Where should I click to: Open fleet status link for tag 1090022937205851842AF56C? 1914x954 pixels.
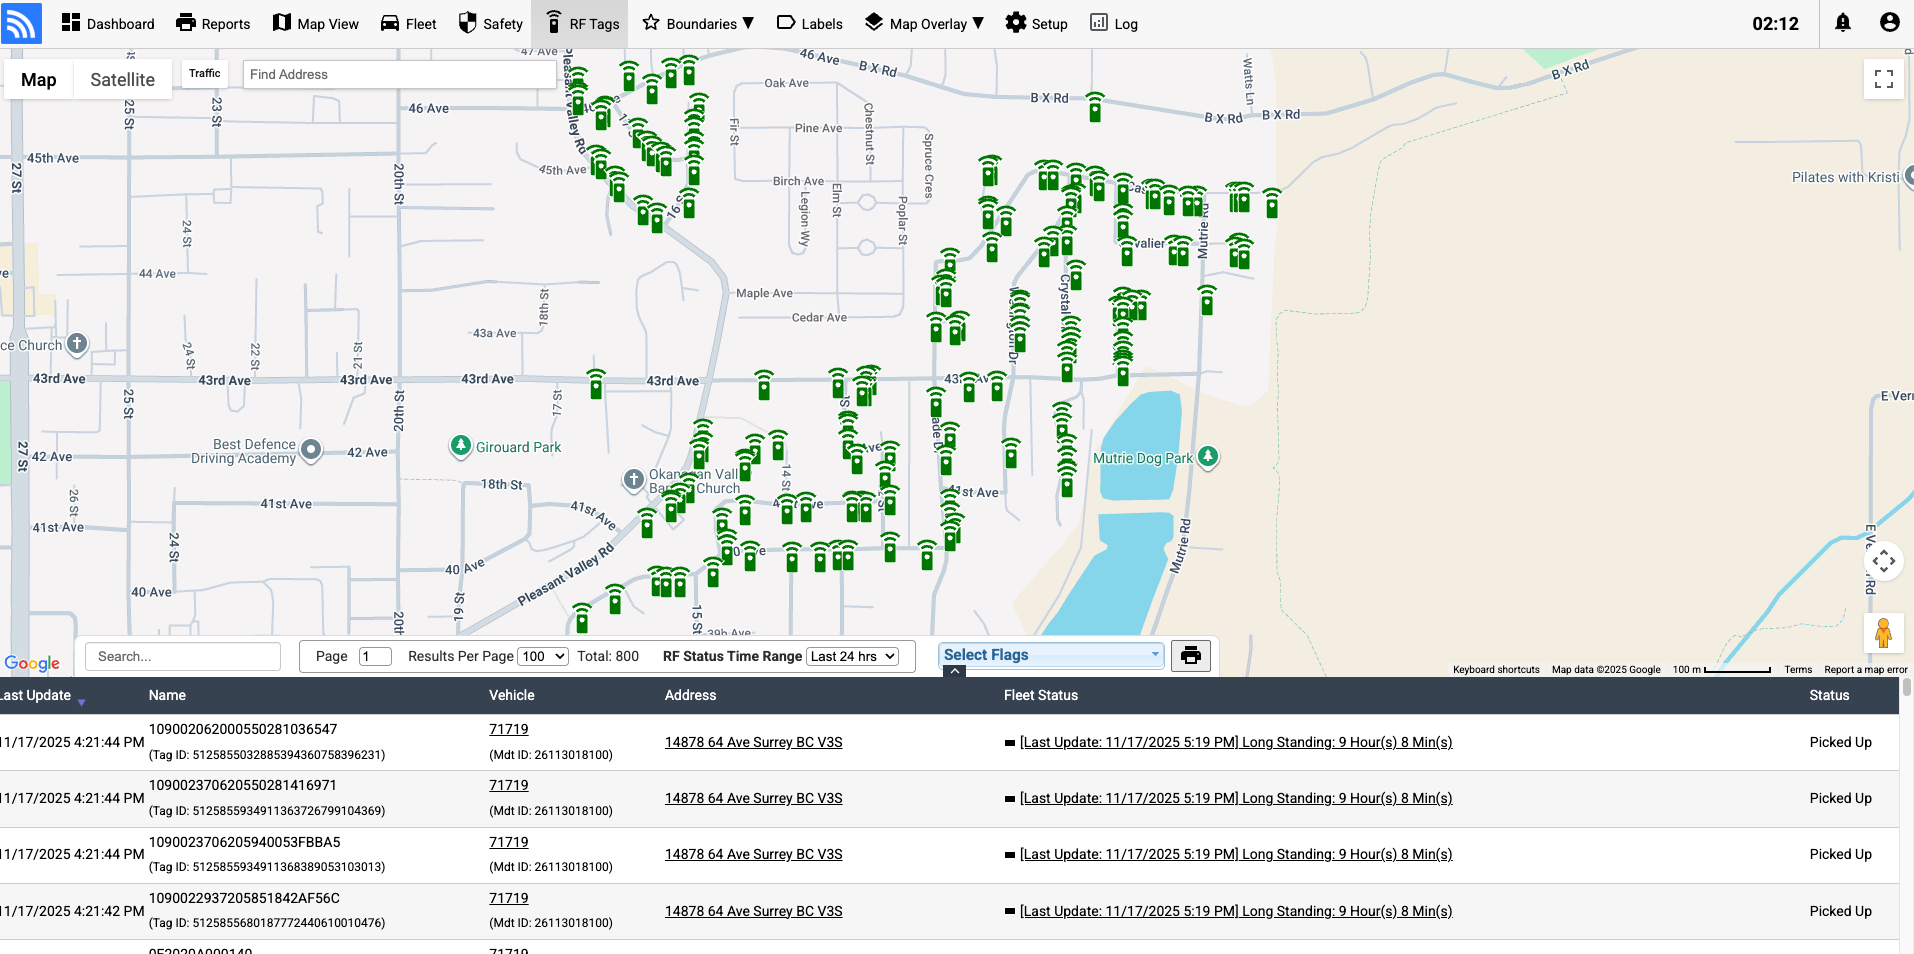(1236, 911)
